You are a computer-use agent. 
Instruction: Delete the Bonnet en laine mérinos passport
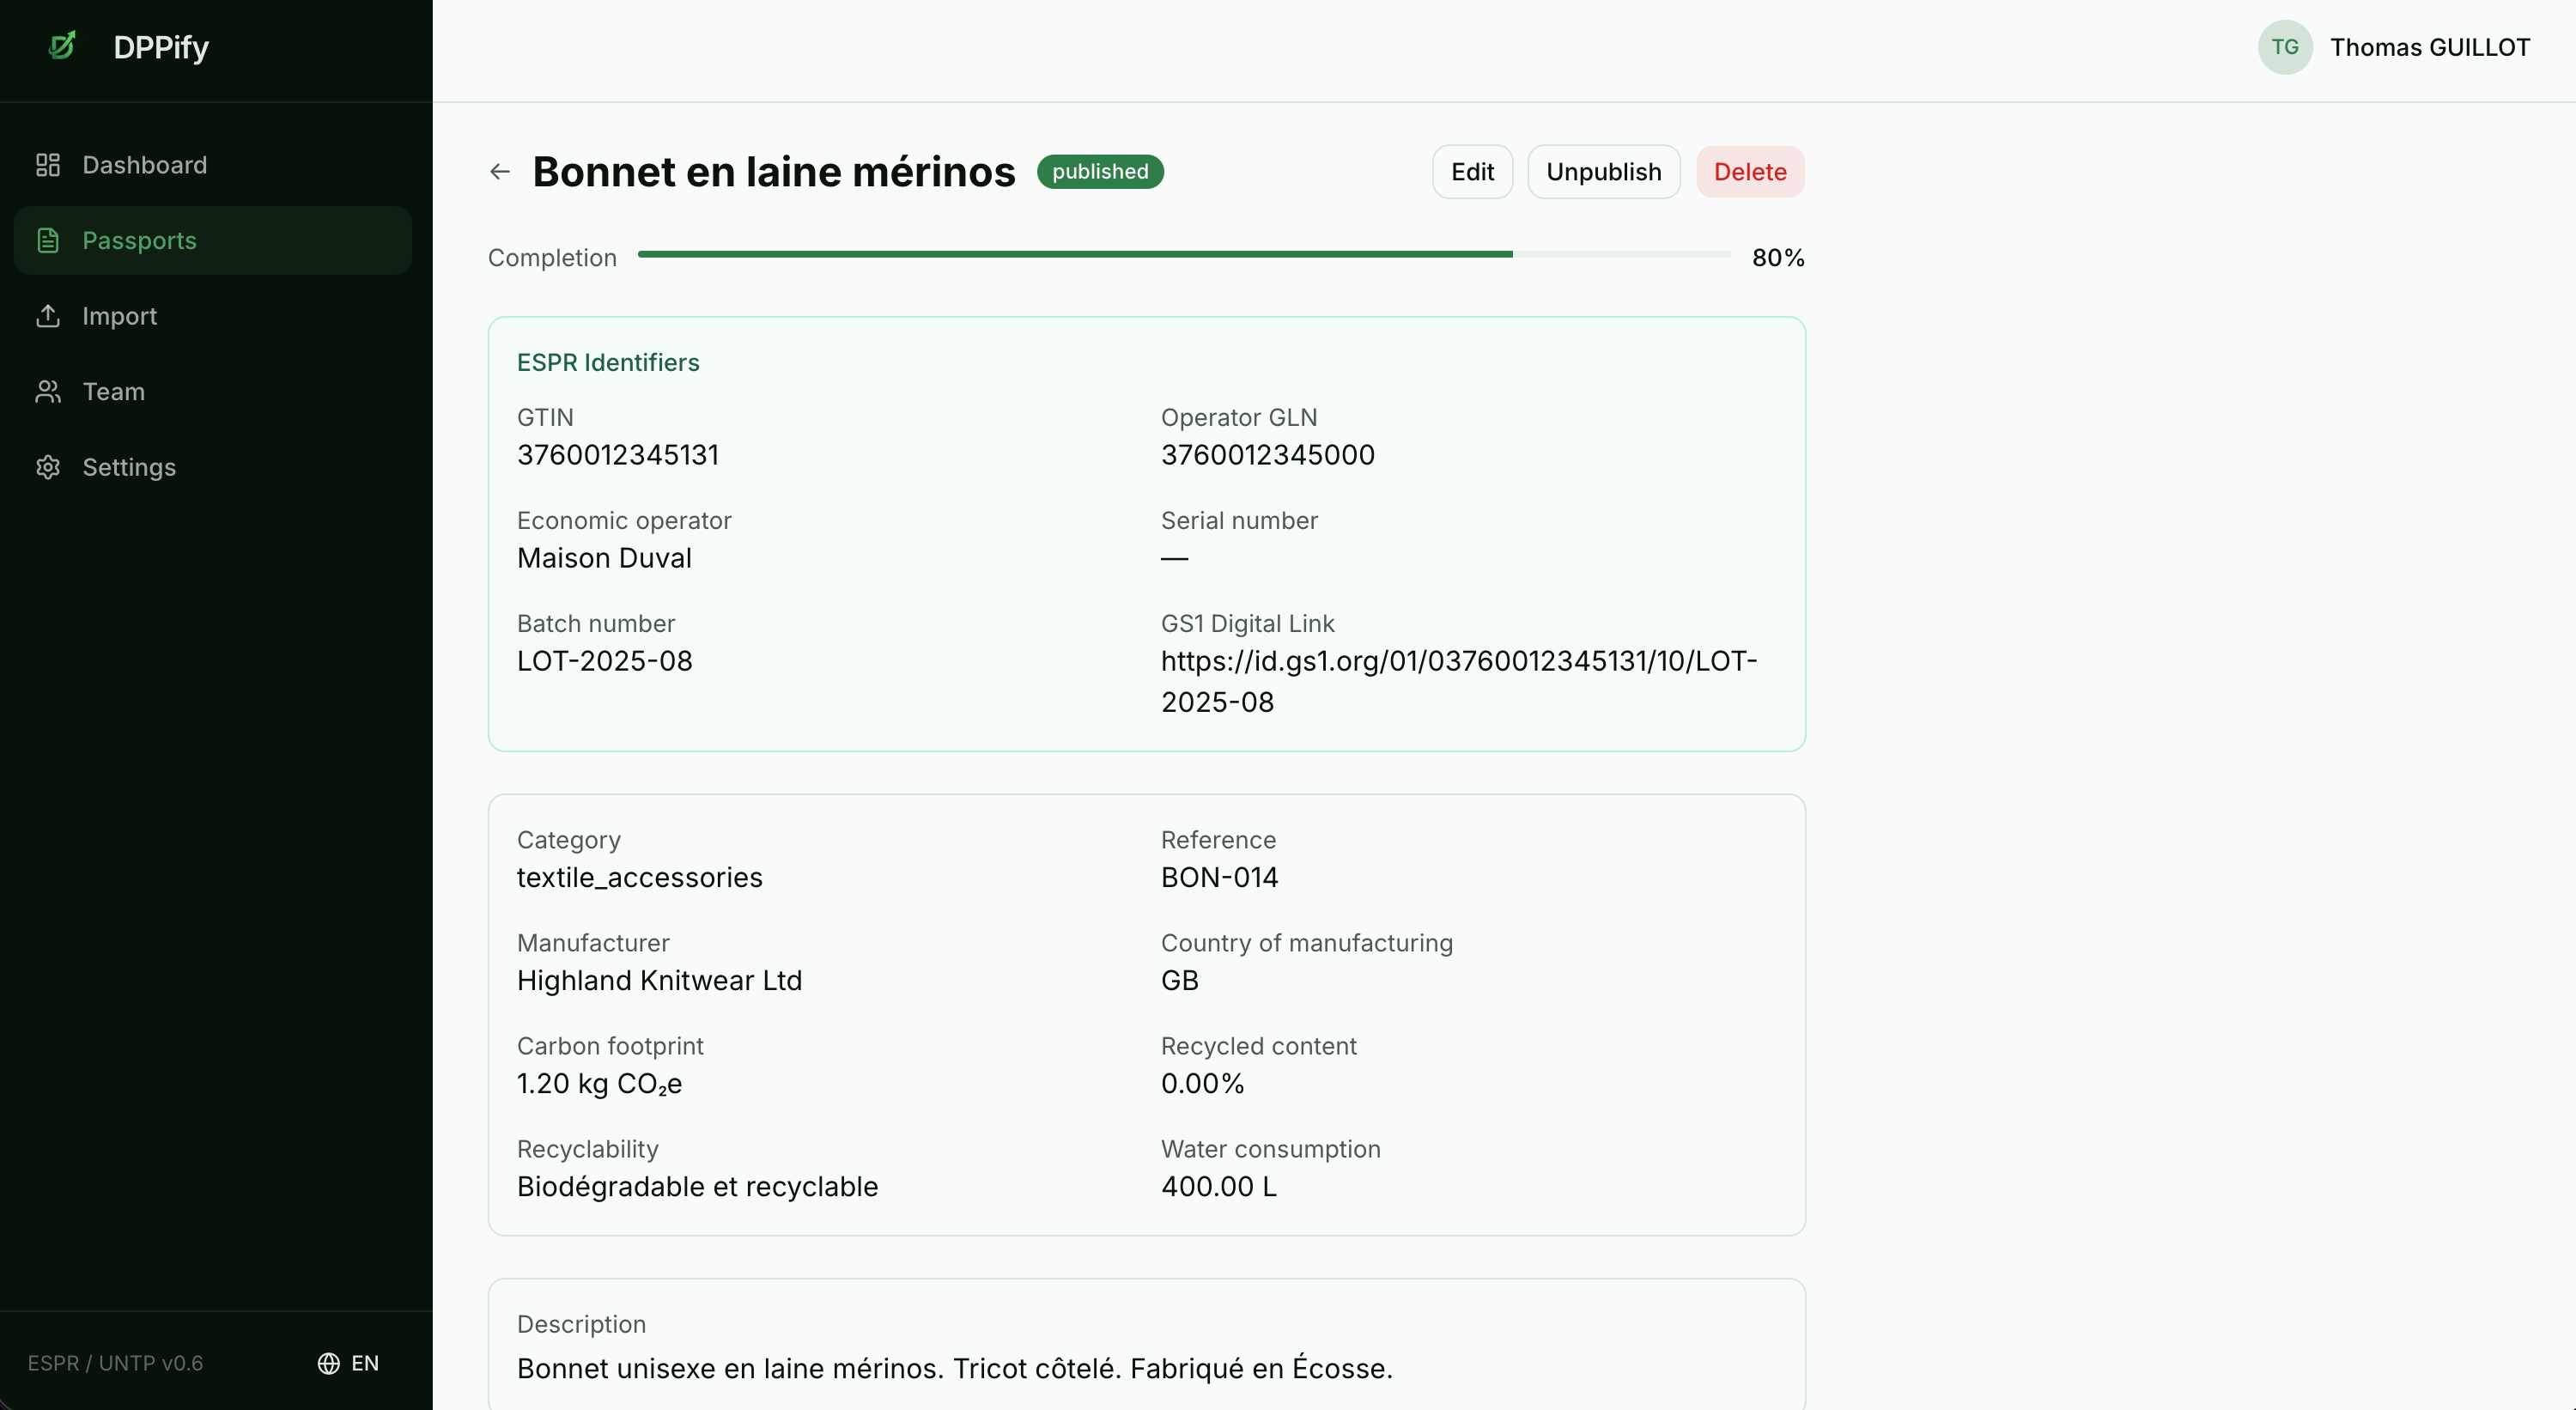point(1749,172)
